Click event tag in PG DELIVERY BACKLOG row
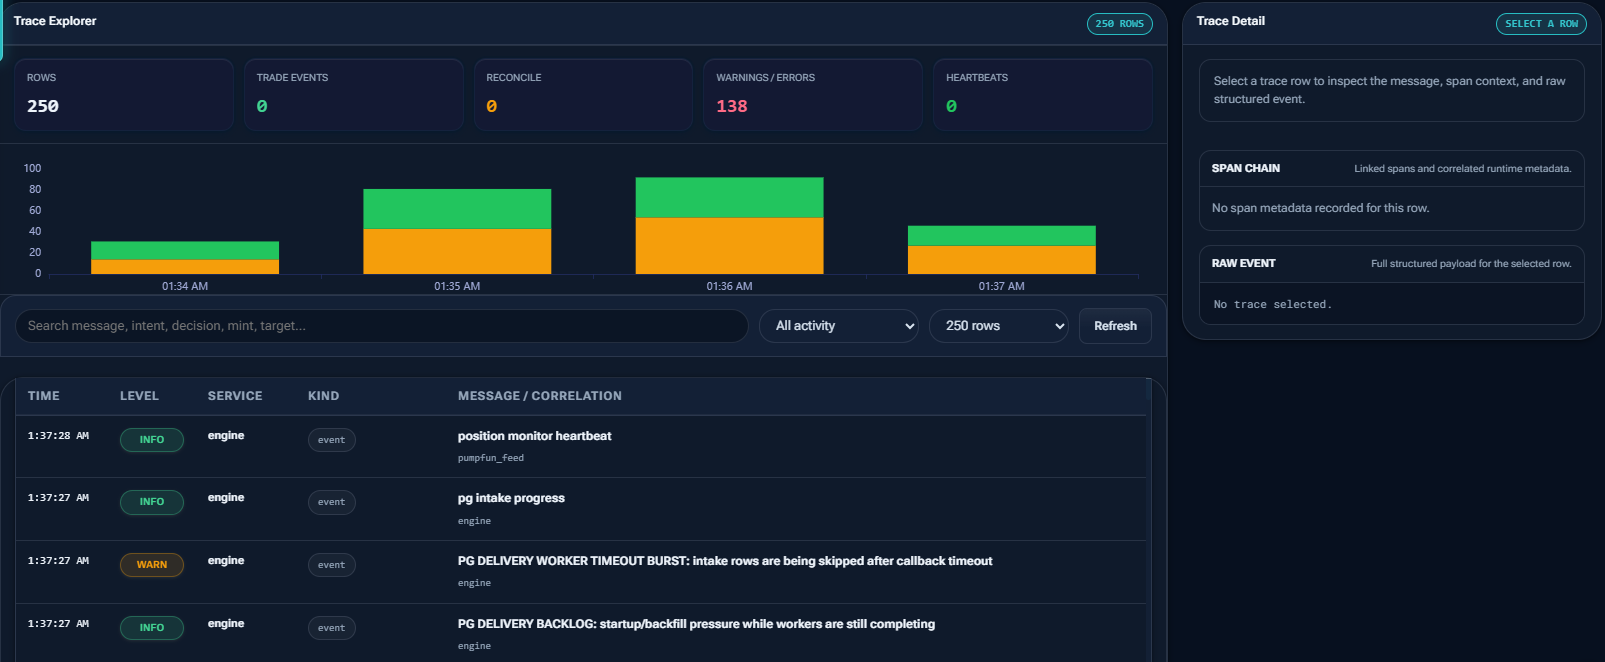1605x662 pixels. pos(331,628)
